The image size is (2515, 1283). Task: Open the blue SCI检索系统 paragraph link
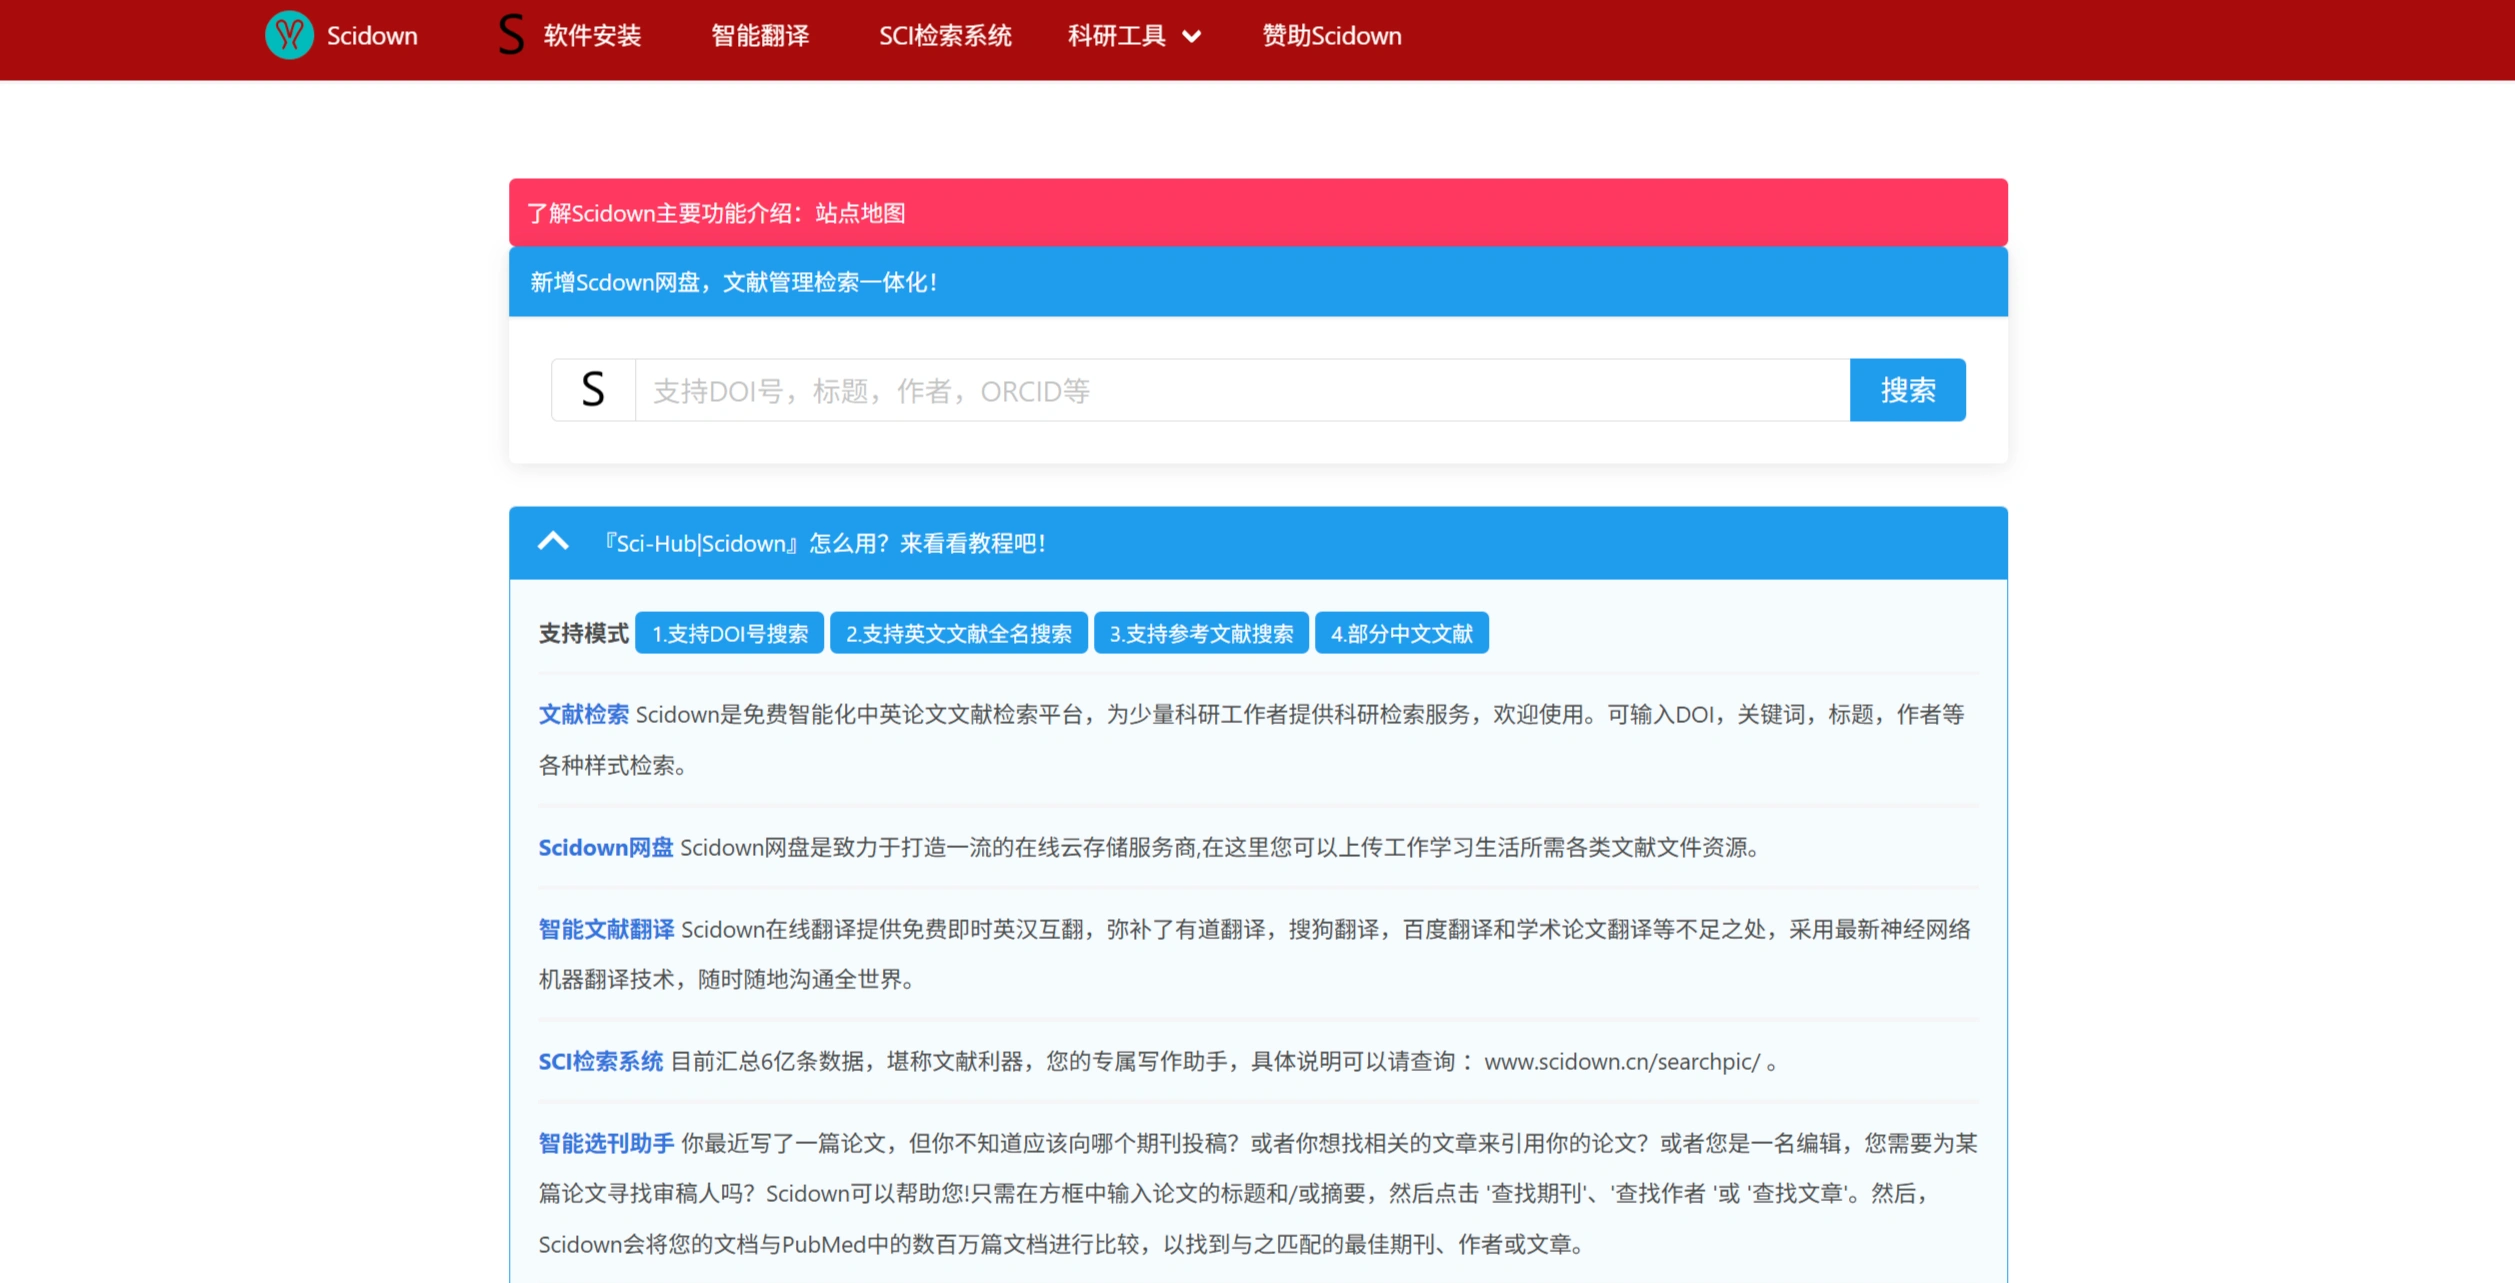[x=600, y=1061]
